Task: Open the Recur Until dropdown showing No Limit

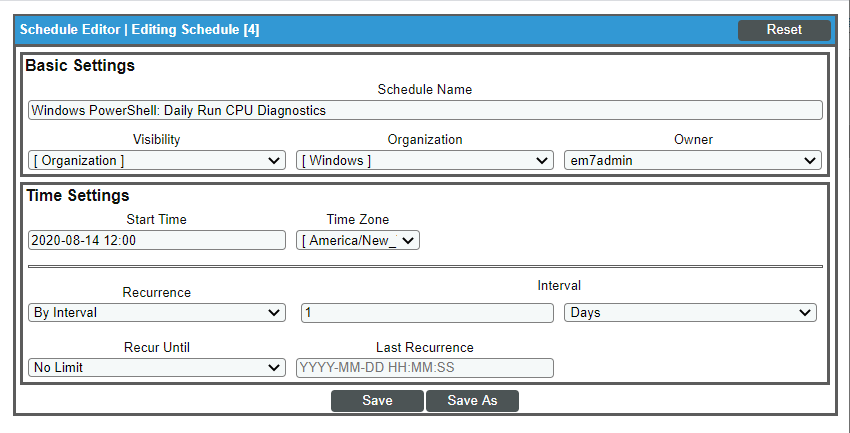Action: coord(157,368)
